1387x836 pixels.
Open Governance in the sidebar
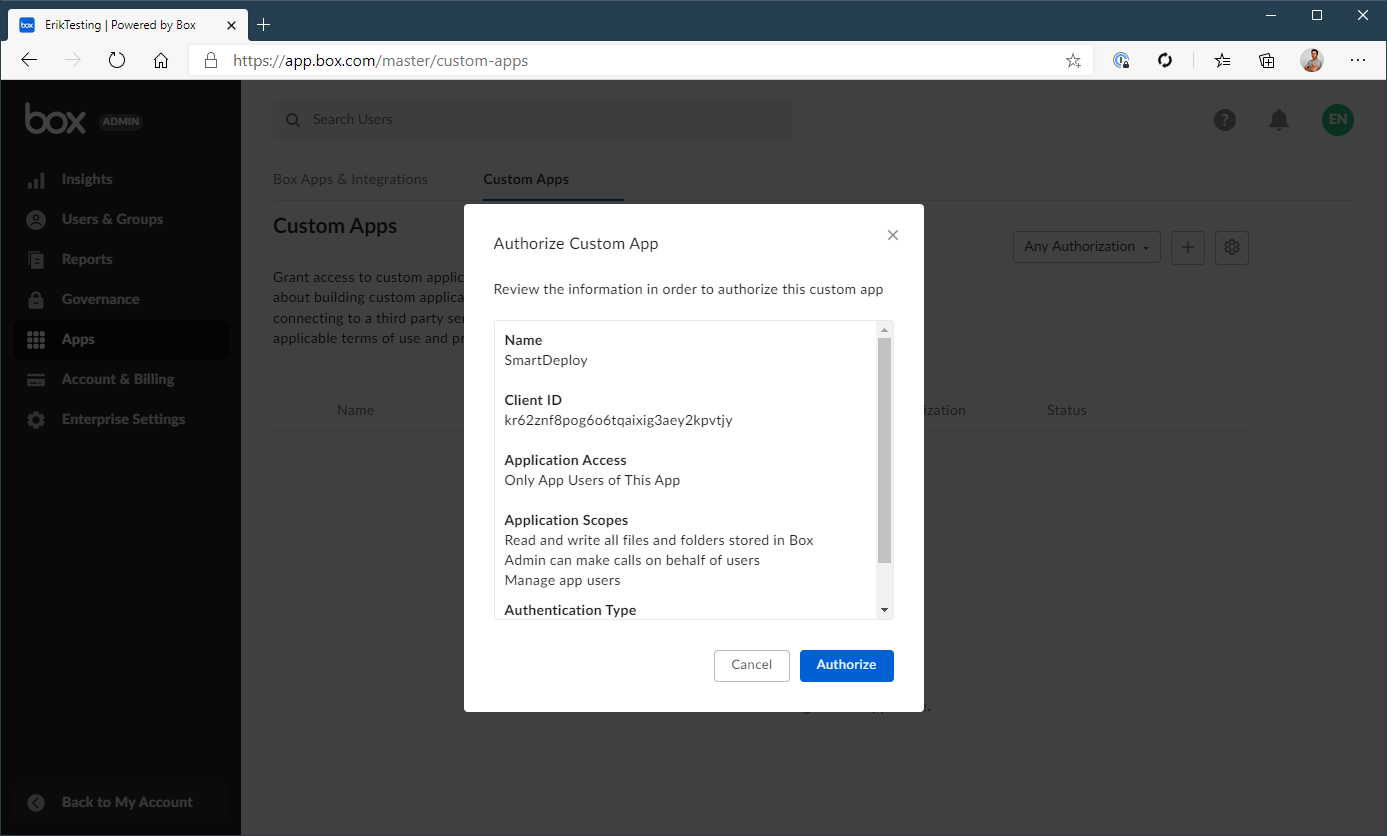(120, 300)
